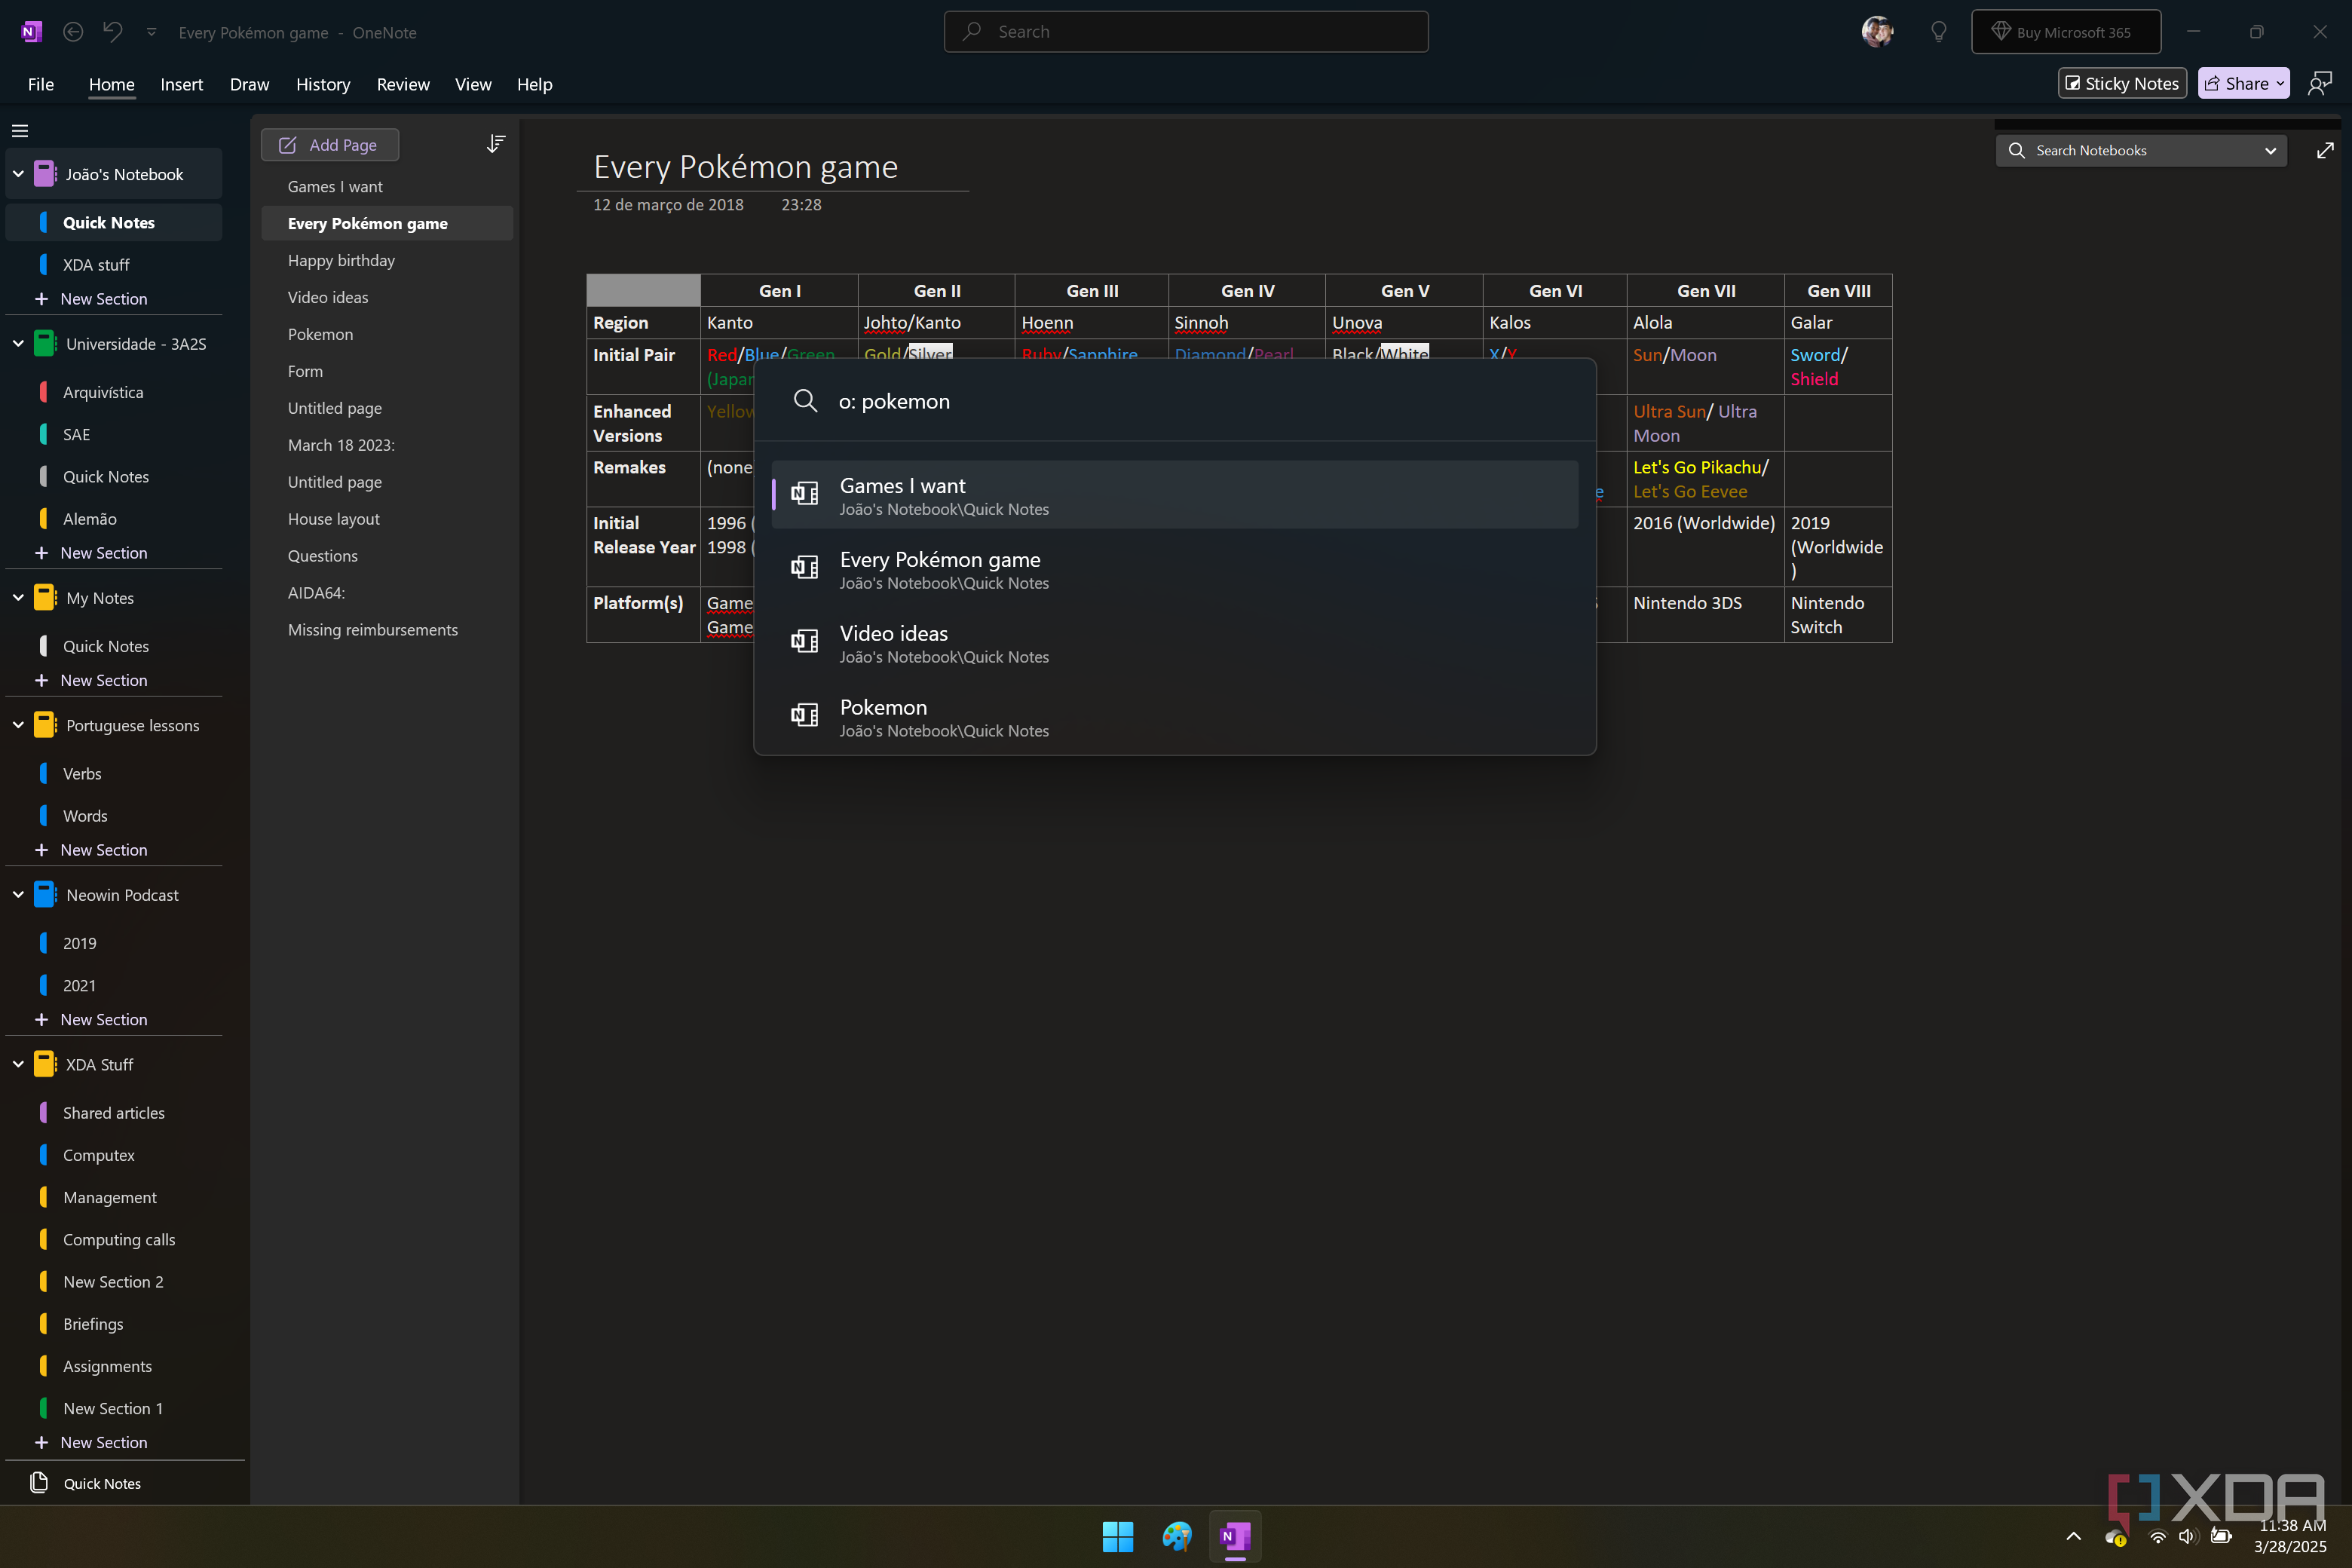Open the Share button dropdown arrow
Viewport: 2352px width, 1568px height.
tap(2280, 84)
